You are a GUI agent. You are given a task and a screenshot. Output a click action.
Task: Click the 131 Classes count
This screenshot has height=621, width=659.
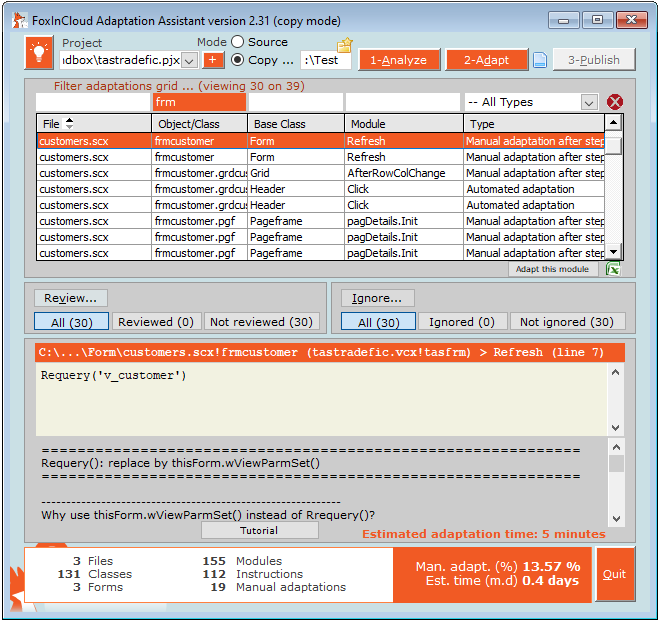click(95, 574)
